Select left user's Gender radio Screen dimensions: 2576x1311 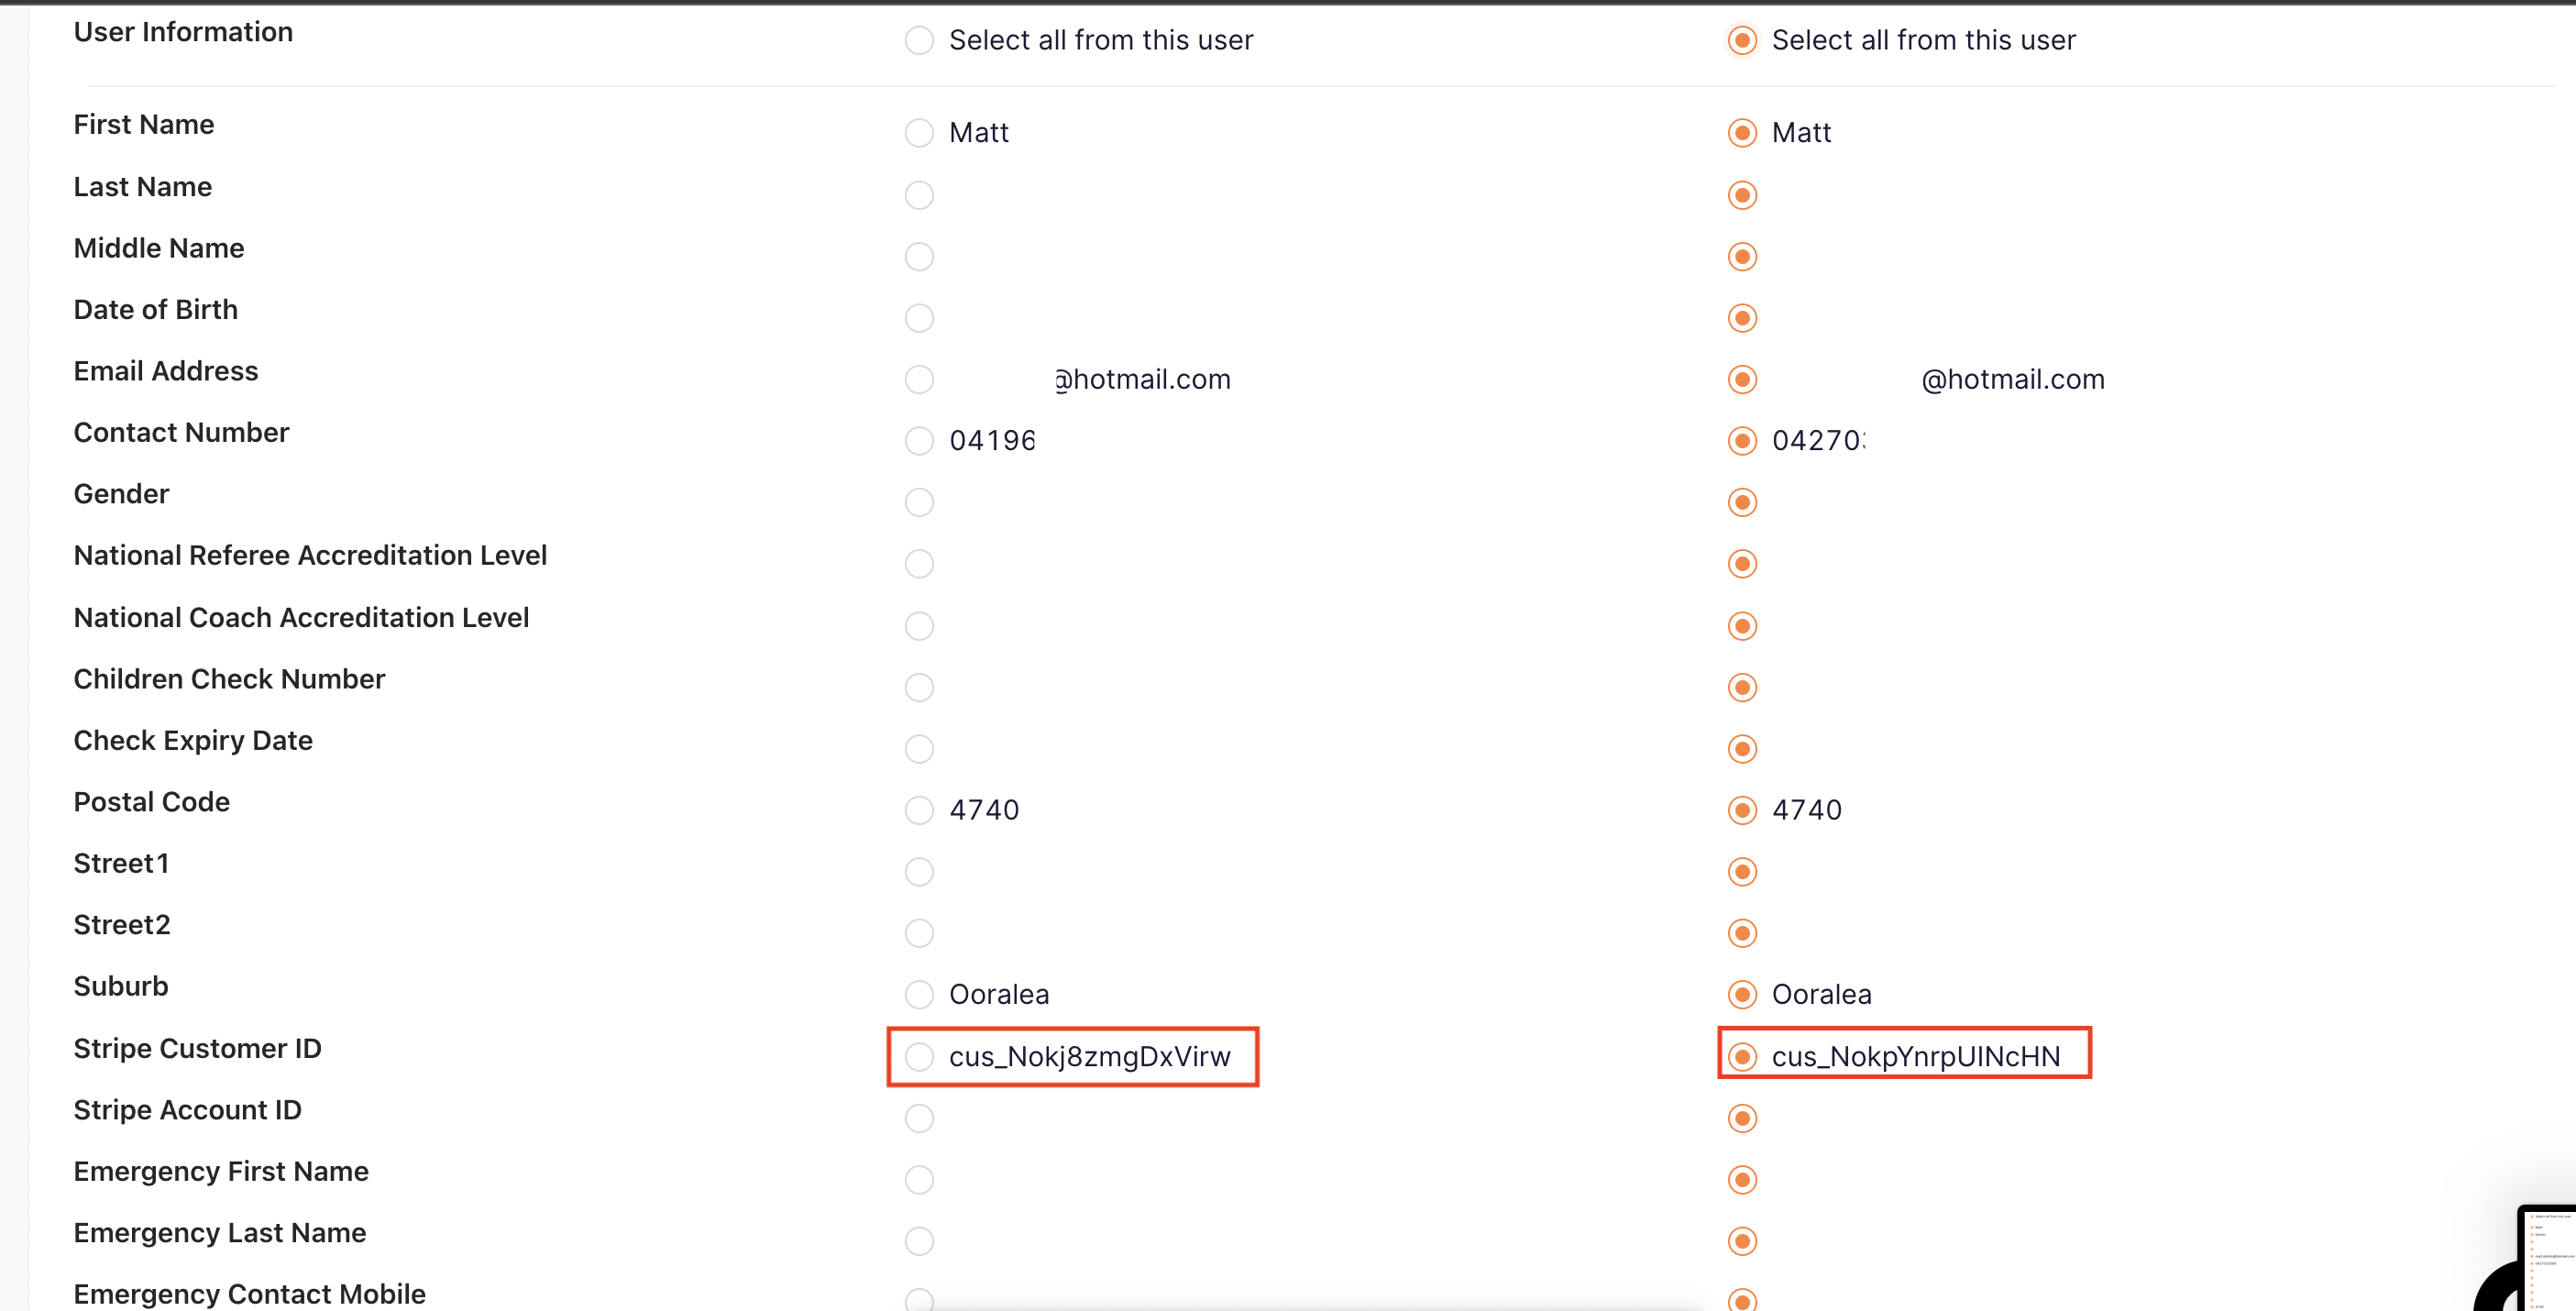click(x=919, y=502)
